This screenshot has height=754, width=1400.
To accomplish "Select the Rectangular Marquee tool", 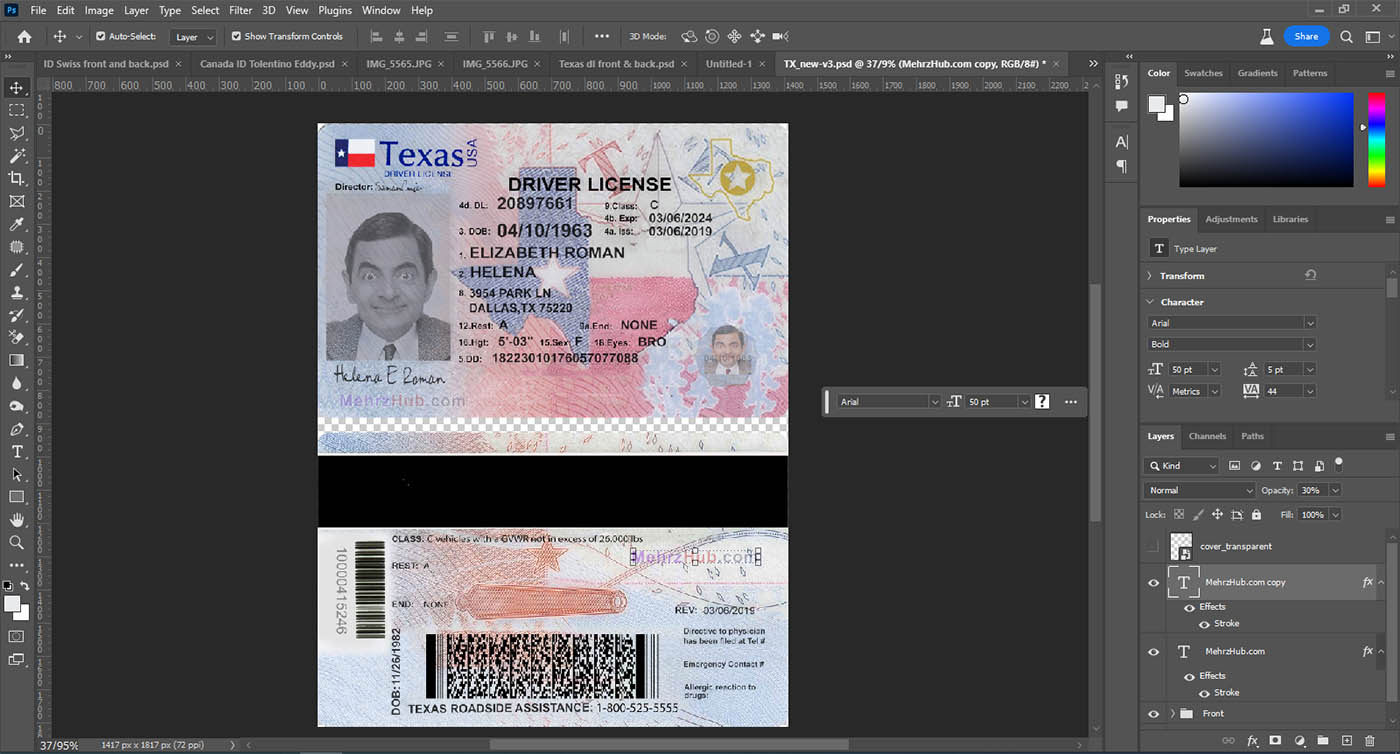I will point(17,111).
